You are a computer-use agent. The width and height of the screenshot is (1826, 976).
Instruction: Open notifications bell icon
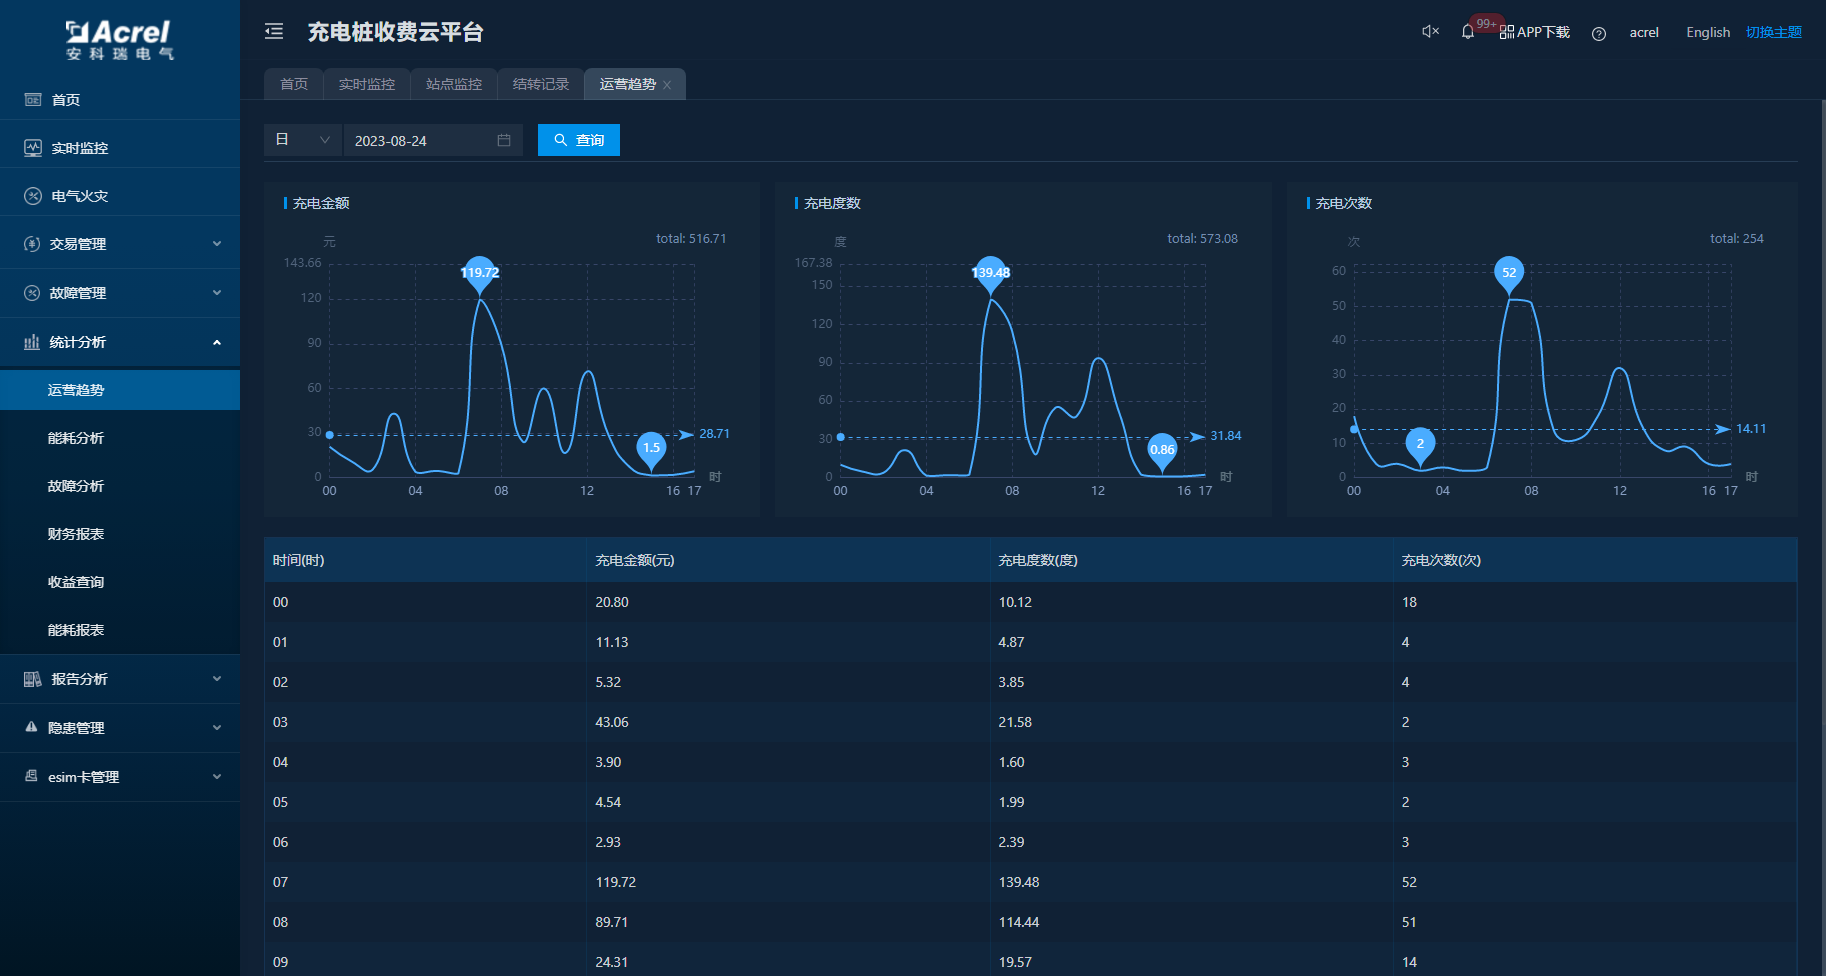1468,32
